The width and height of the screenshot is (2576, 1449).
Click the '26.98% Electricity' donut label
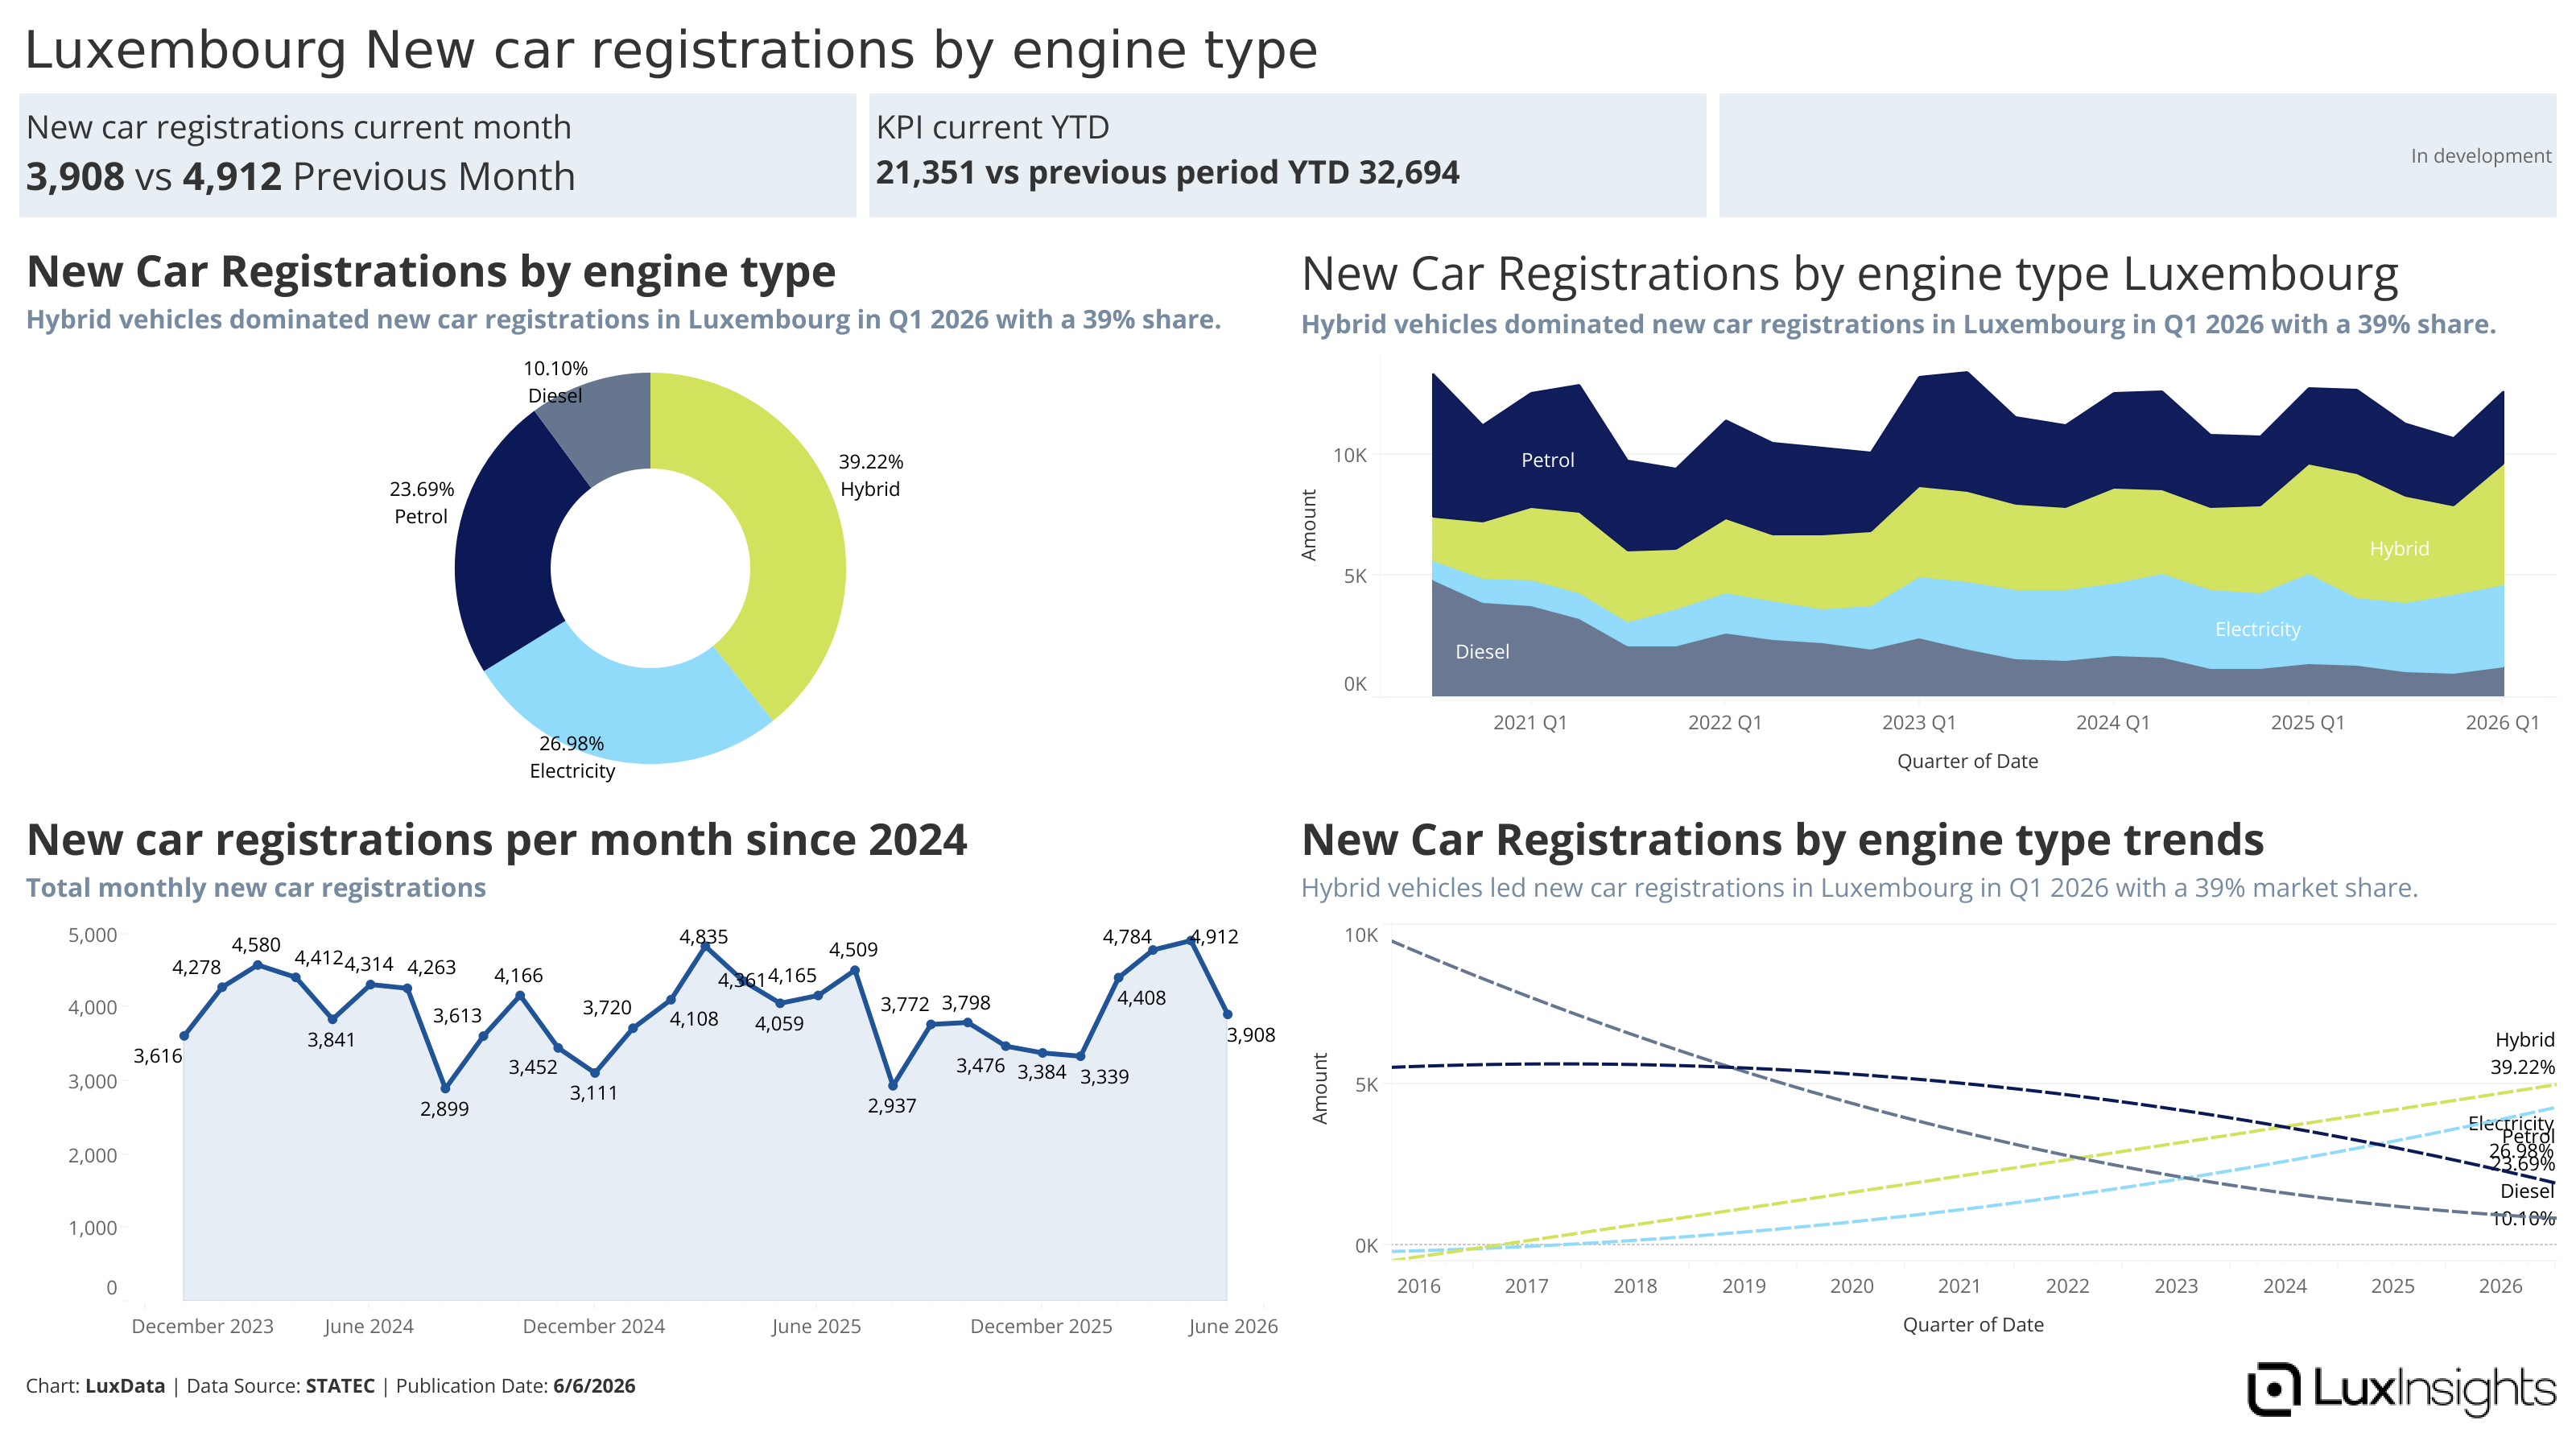tap(572, 757)
